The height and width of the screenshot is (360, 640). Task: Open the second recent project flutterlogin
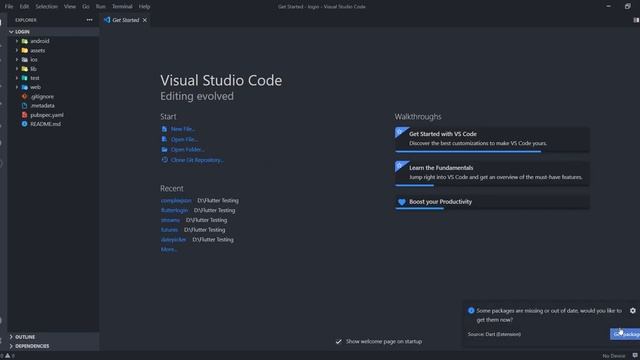tap(174, 210)
